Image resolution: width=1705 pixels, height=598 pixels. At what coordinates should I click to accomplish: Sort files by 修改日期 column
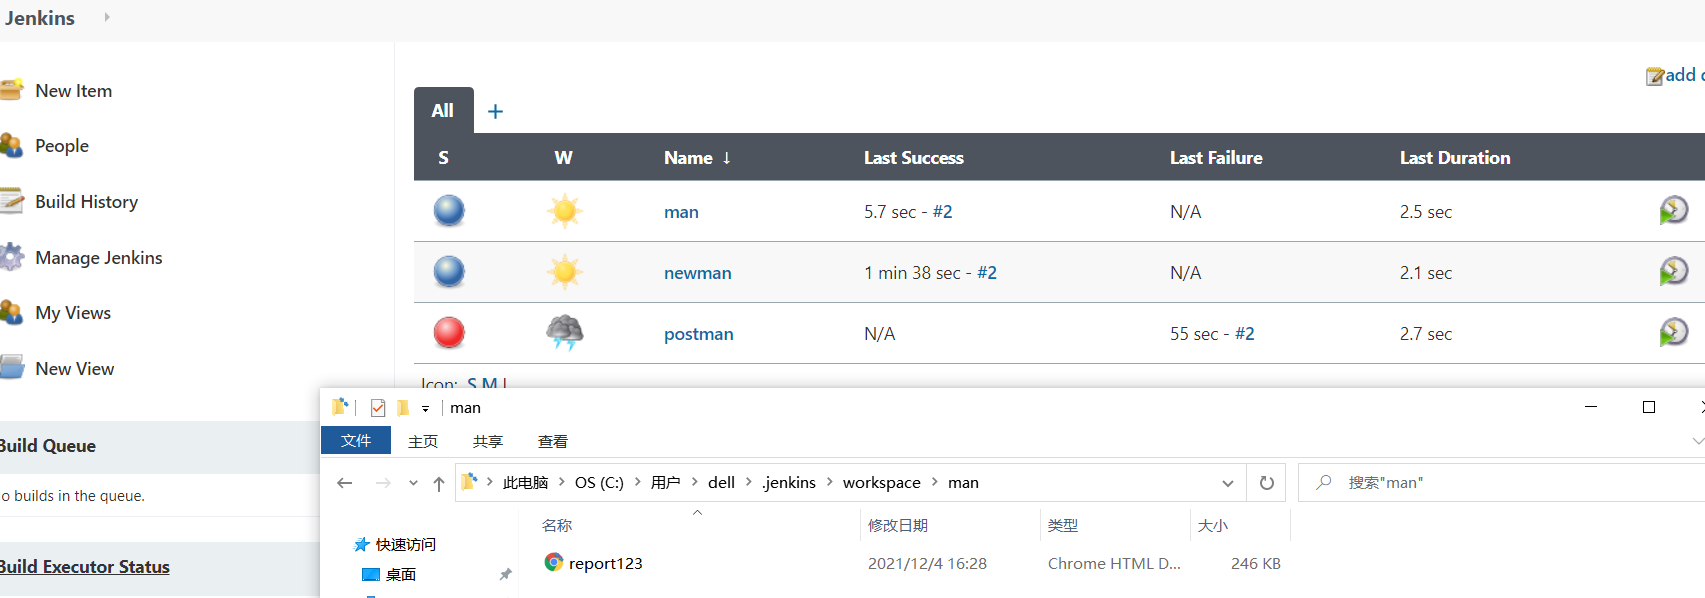[x=897, y=525]
